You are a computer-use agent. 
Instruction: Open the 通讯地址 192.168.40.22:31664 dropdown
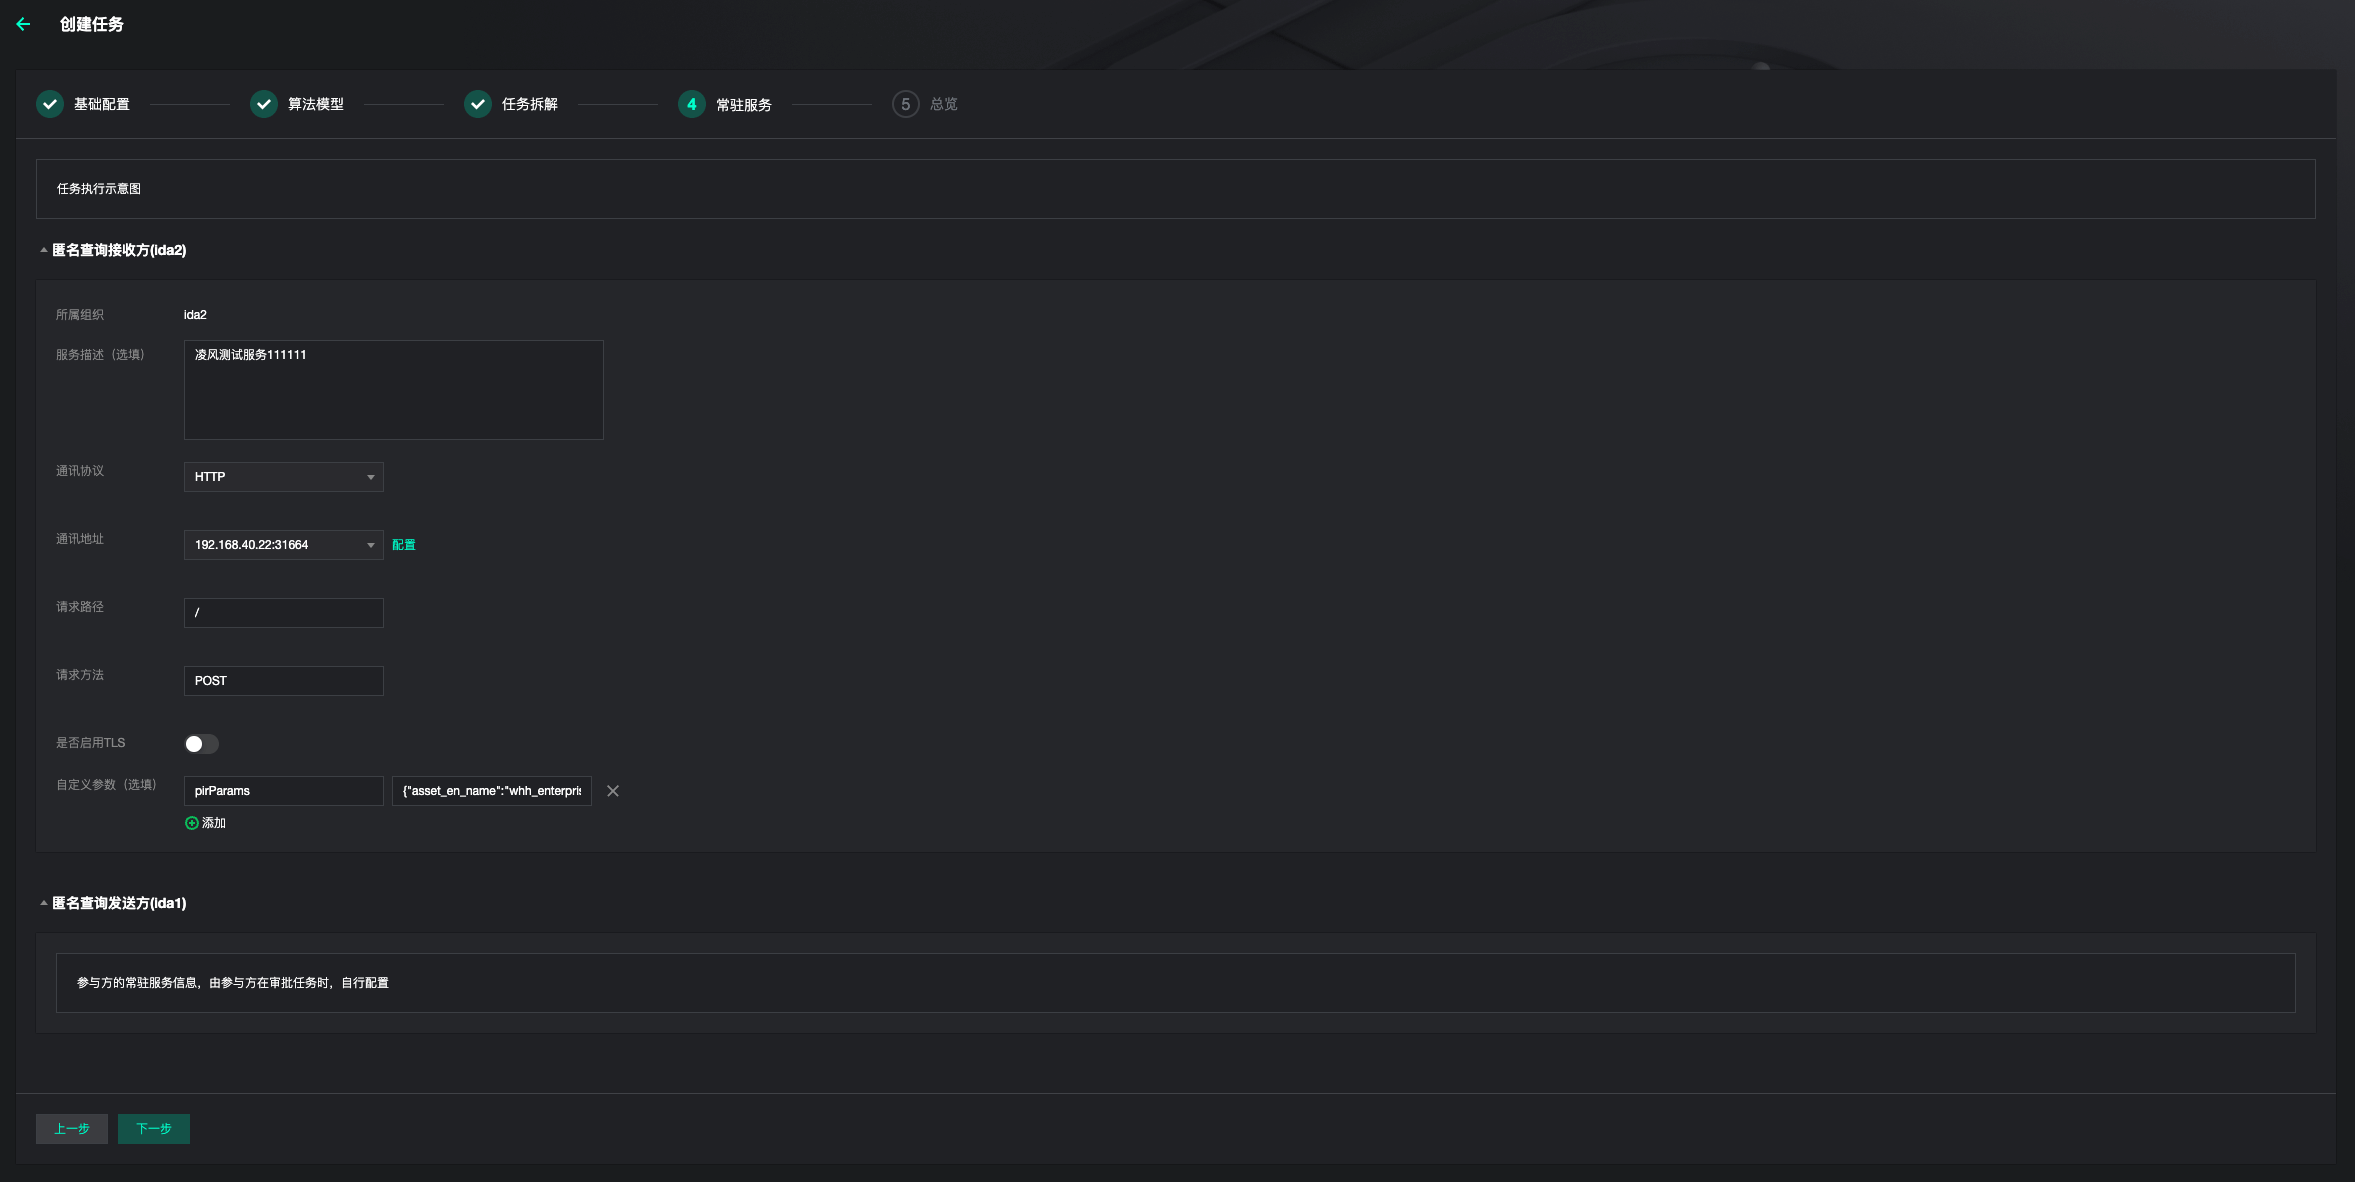click(x=284, y=545)
